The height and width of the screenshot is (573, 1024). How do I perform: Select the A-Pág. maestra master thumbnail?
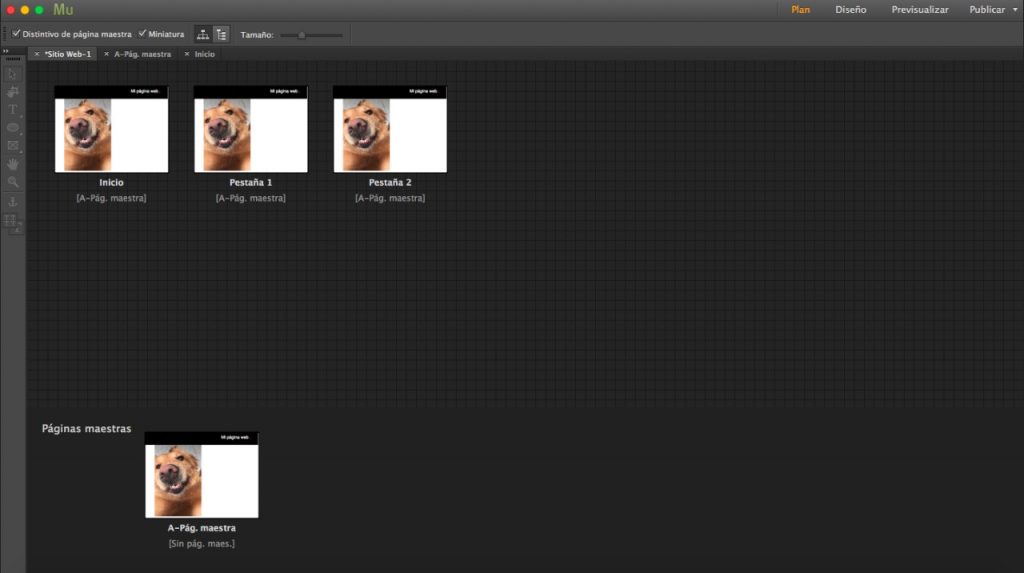(x=202, y=475)
